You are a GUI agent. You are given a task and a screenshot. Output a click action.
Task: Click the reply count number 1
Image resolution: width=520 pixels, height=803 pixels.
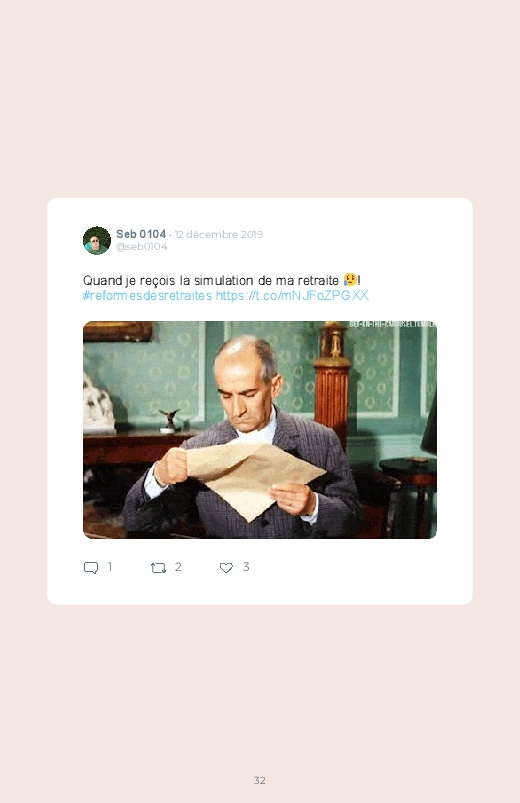click(110, 567)
